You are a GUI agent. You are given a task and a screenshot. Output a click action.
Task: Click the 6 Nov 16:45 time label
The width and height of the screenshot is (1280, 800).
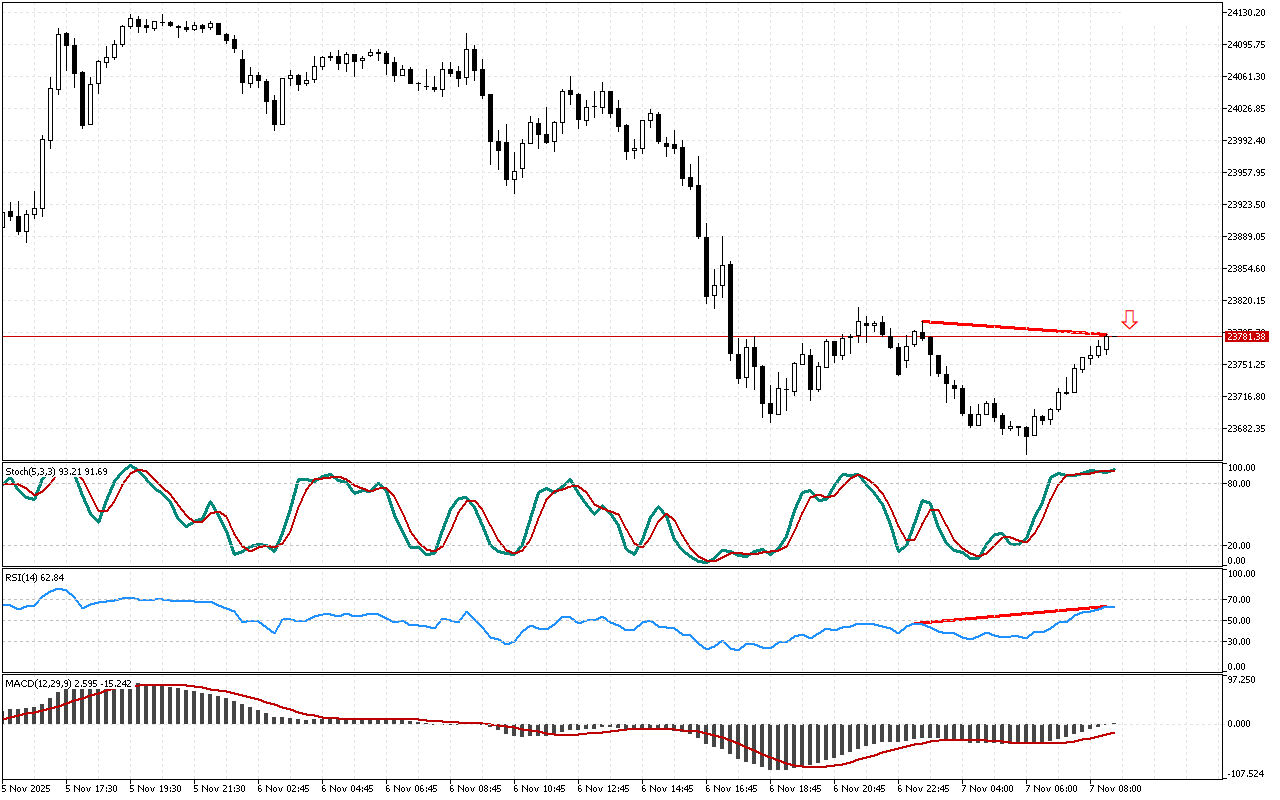[x=730, y=788]
